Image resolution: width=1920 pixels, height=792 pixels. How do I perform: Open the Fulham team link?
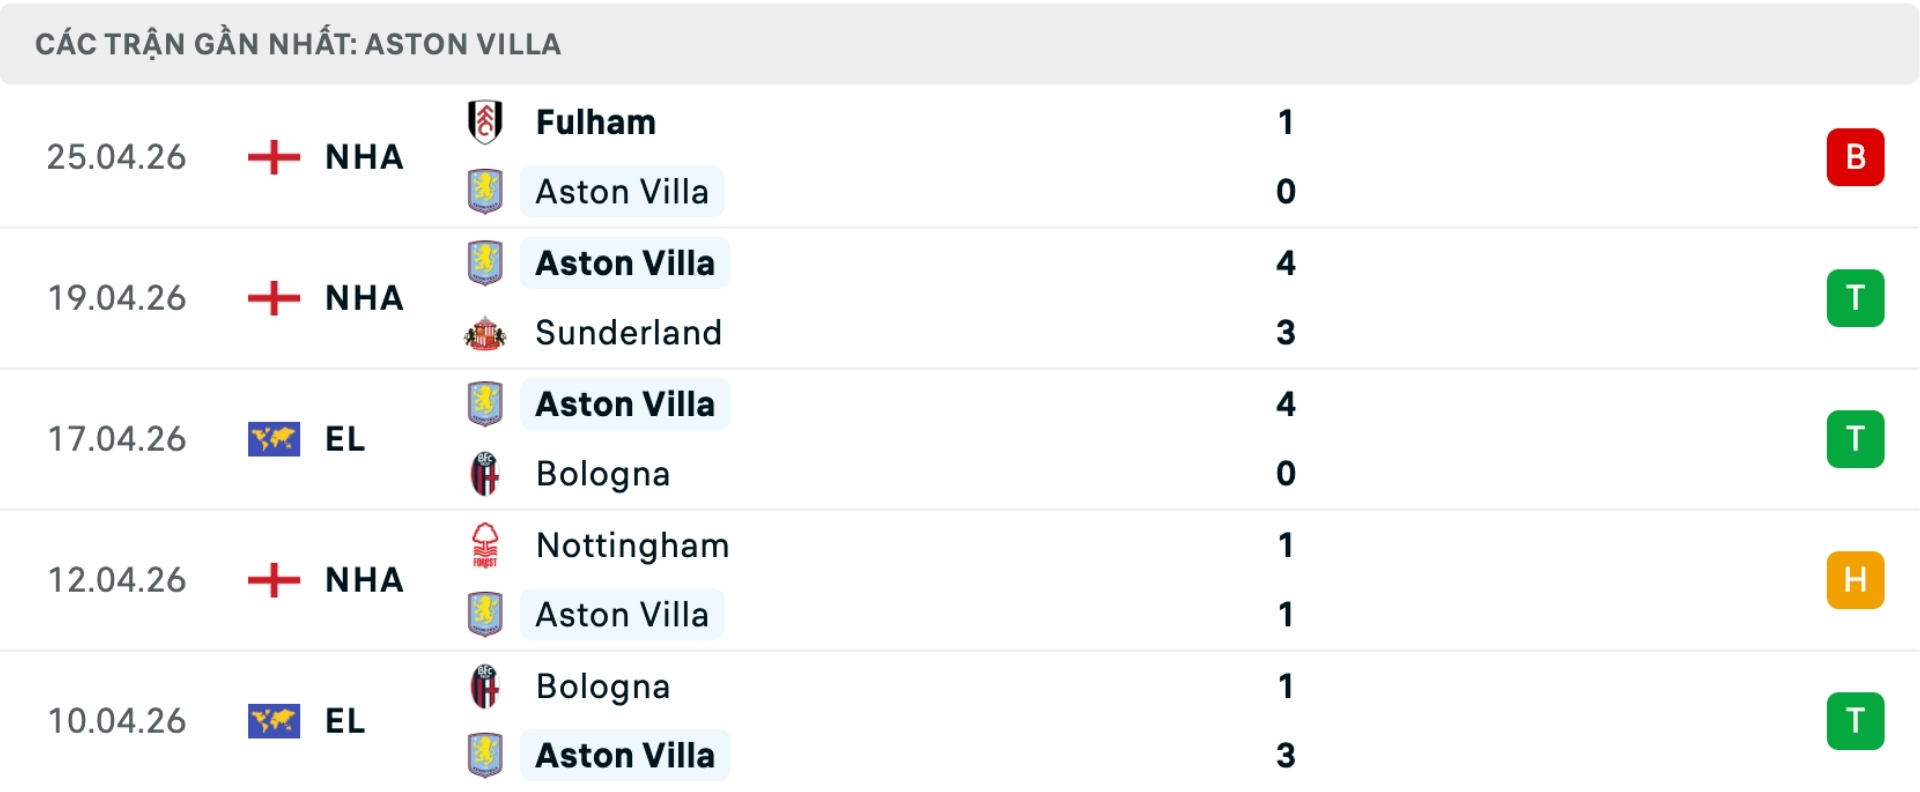[x=596, y=122]
